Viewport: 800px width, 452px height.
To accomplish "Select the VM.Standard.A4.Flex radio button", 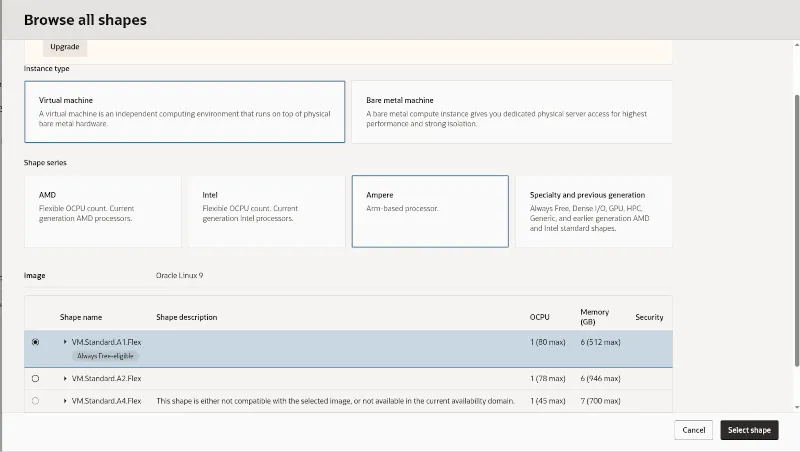I will click(35, 401).
